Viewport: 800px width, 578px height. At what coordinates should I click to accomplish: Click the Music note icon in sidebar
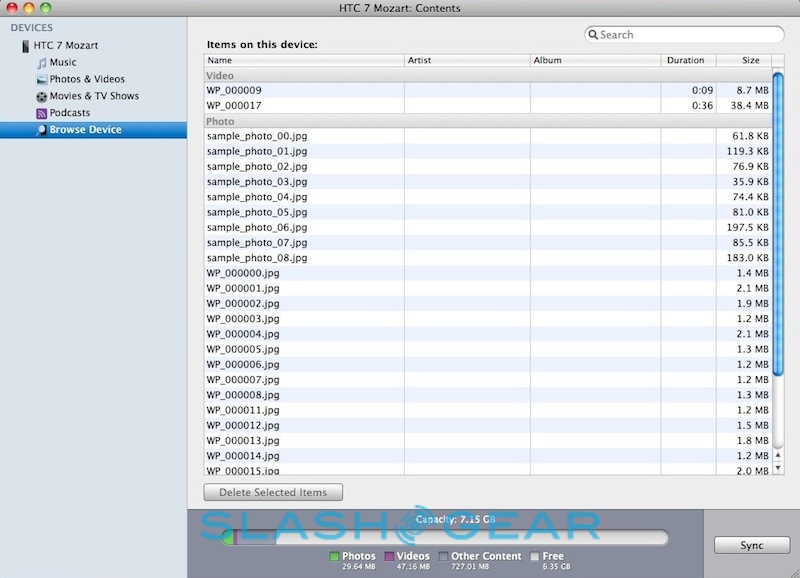coord(41,63)
